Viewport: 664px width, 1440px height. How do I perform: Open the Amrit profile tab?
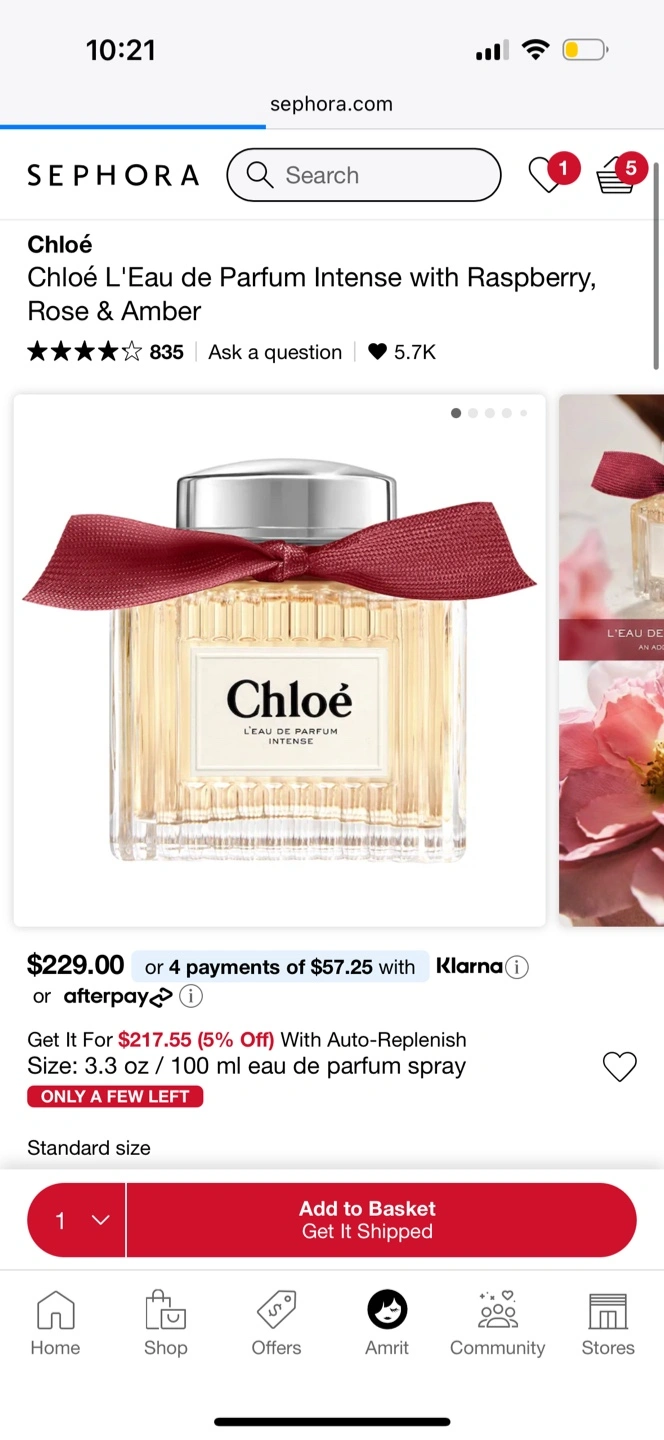tap(387, 1323)
